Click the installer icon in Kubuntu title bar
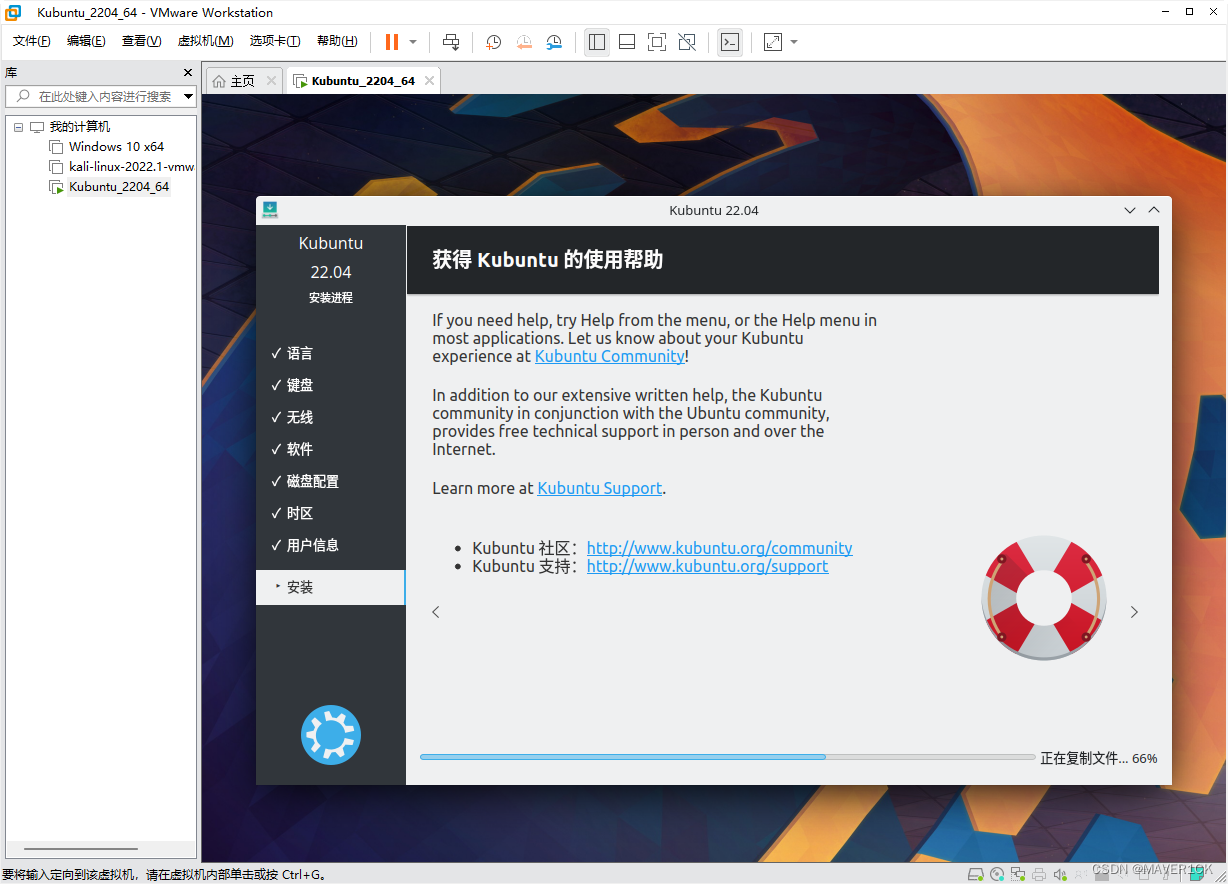 [x=270, y=210]
